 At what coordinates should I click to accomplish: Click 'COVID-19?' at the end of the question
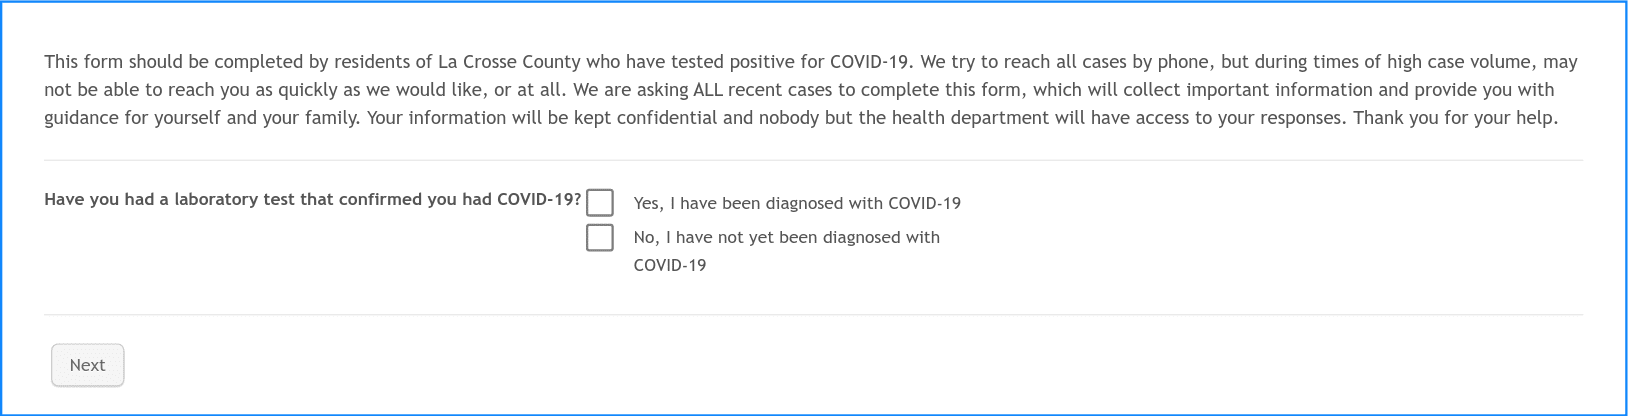(539, 199)
